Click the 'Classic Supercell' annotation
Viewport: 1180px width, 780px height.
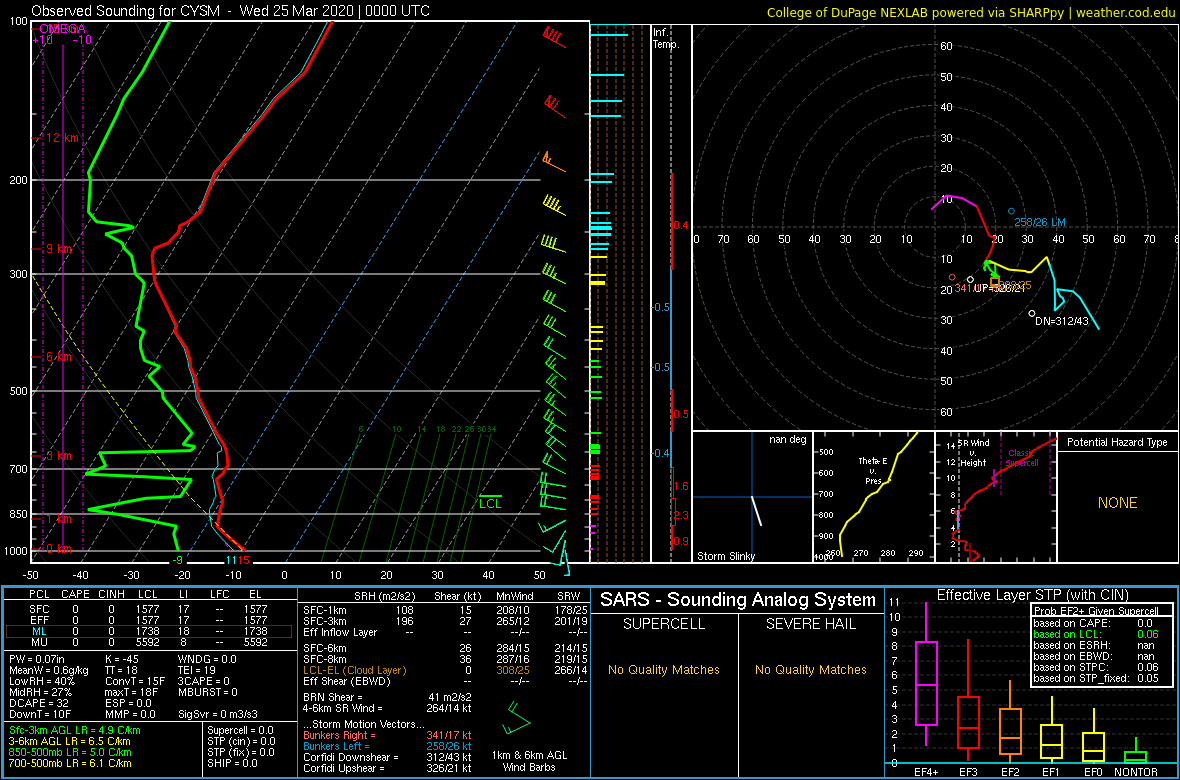[1020, 459]
